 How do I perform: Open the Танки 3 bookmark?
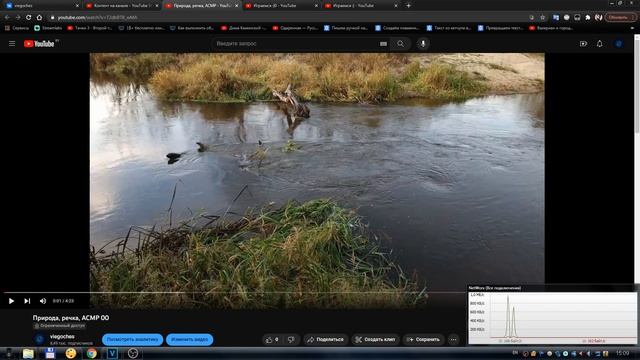90,28
